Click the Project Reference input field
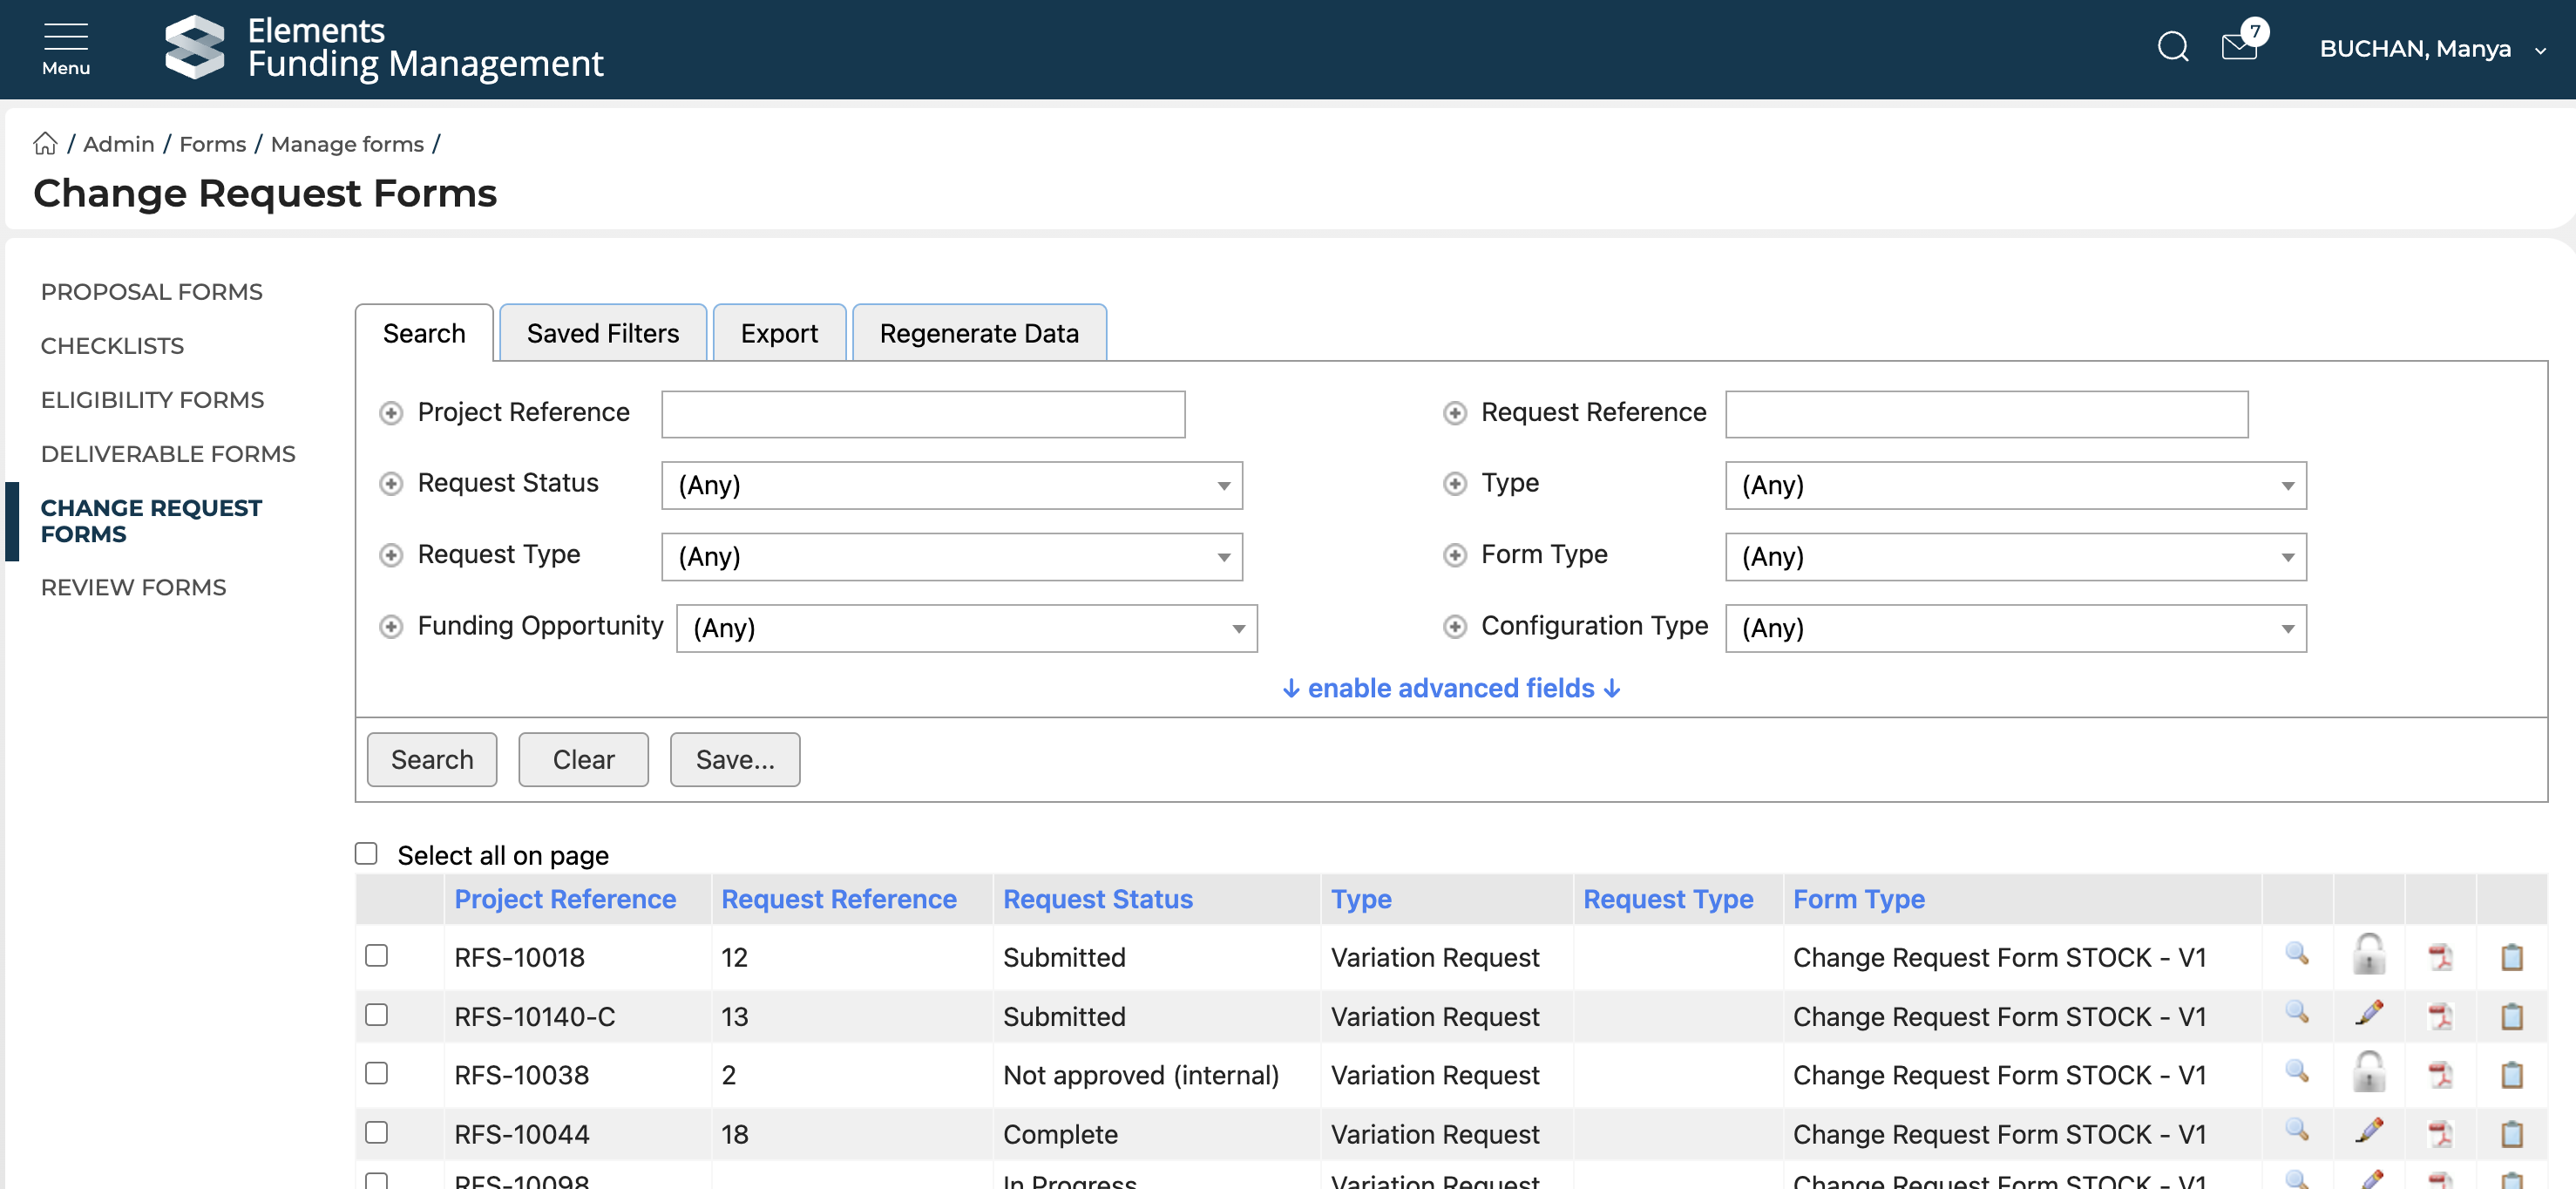This screenshot has height=1189, width=2576. tap(922, 414)
